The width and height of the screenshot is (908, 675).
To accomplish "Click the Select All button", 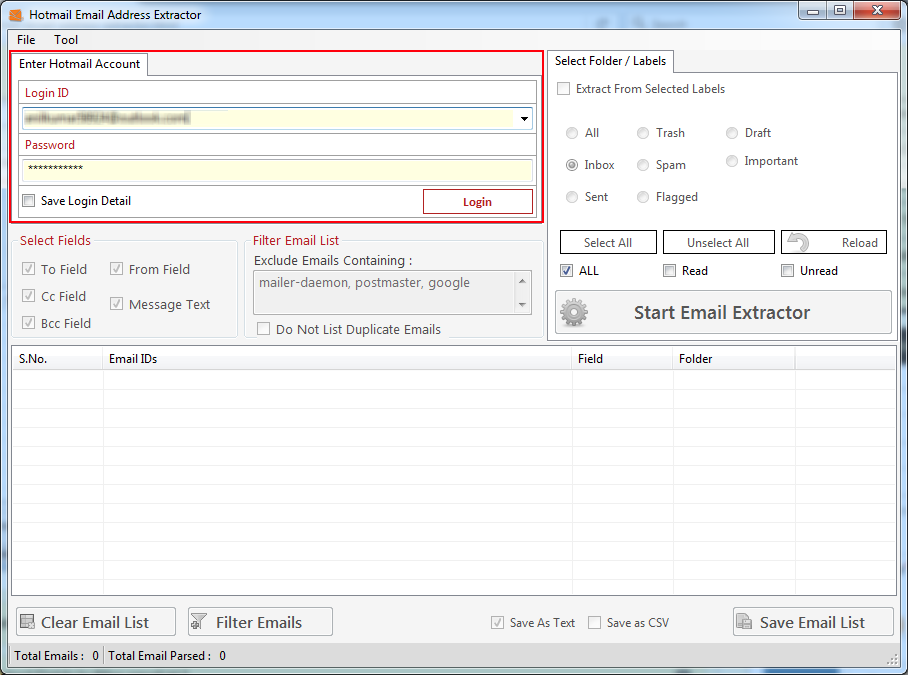I will tap(608, 242).
